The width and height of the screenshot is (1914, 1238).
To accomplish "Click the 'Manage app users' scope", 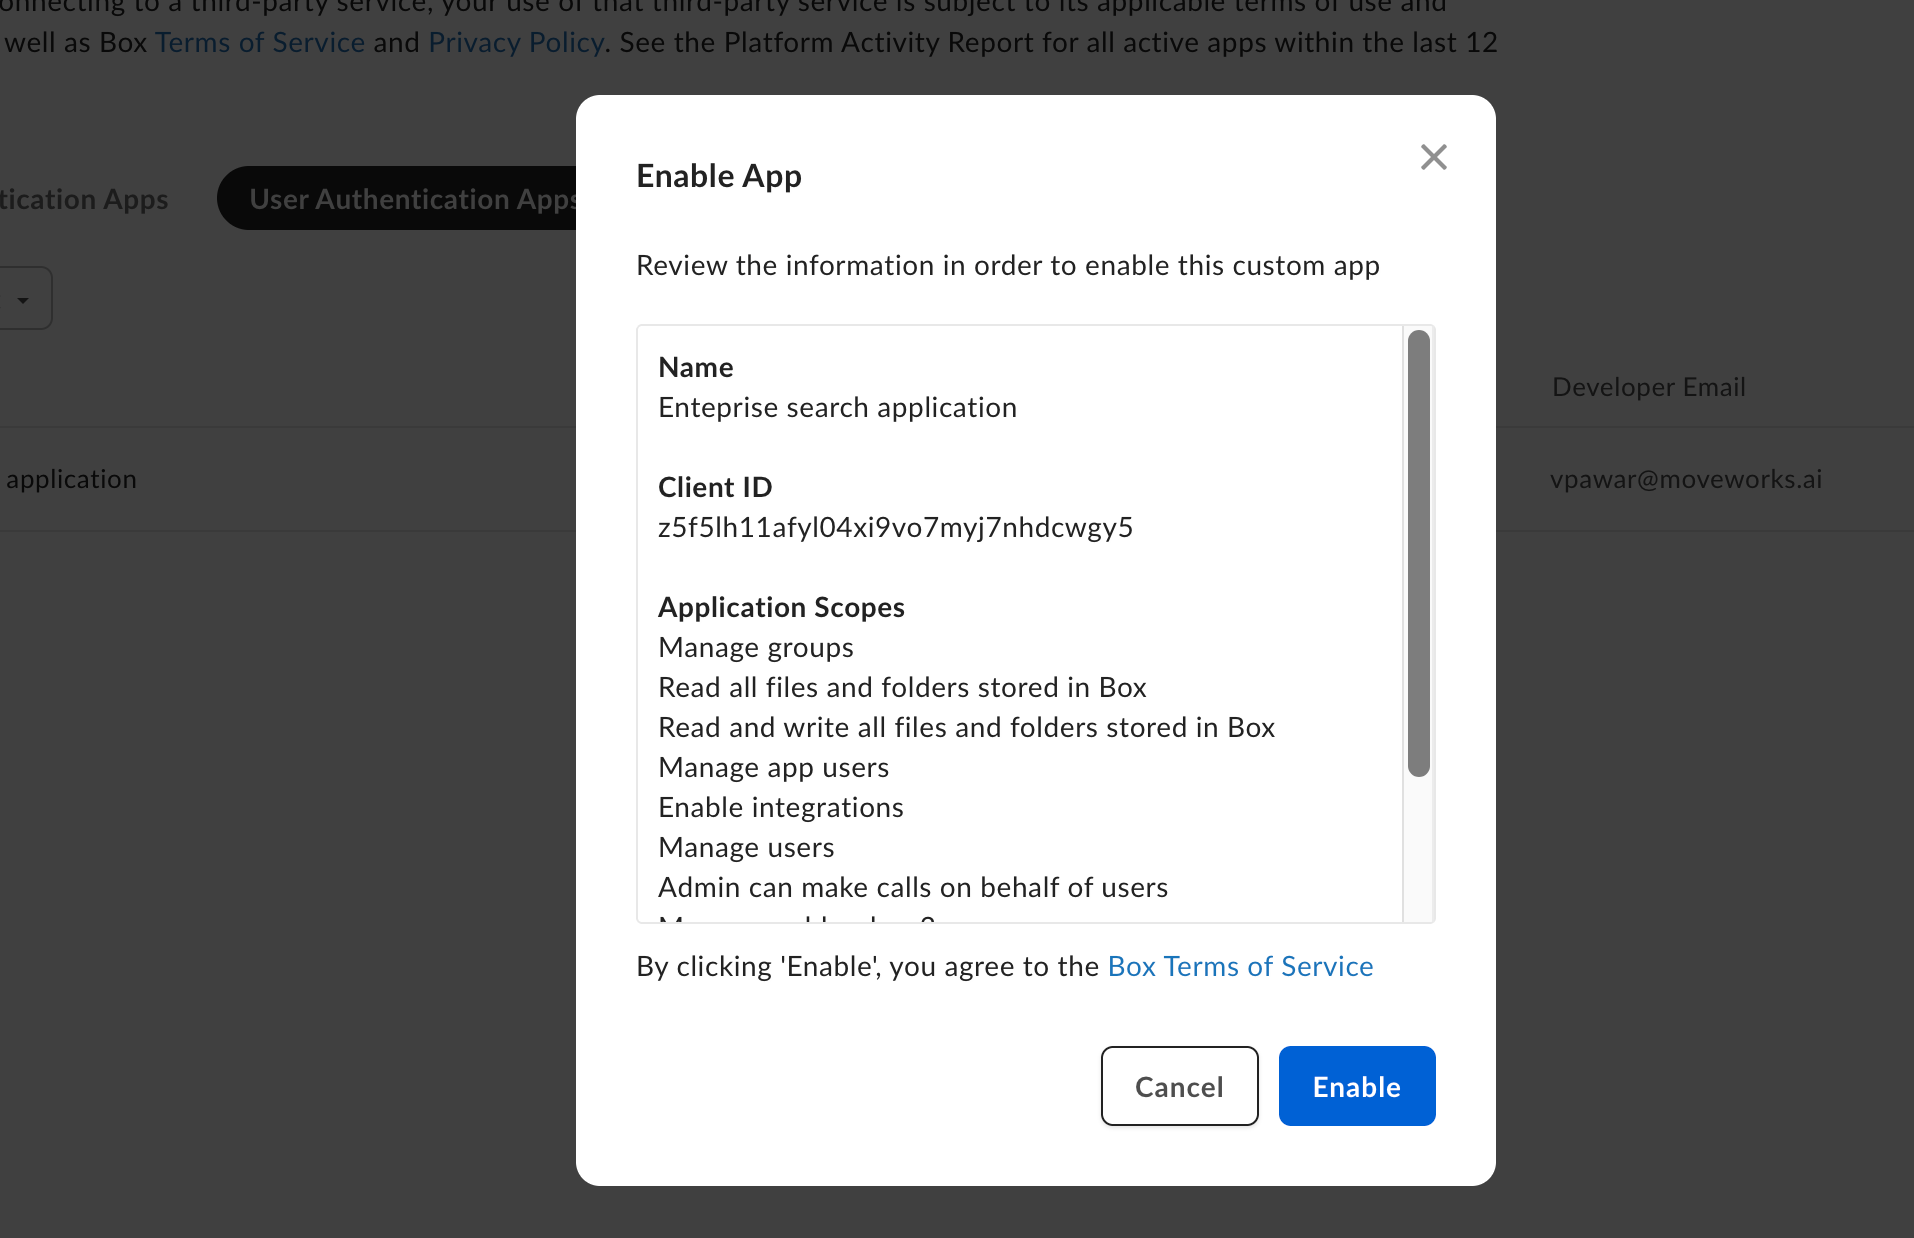I will (x=773, y=767).
